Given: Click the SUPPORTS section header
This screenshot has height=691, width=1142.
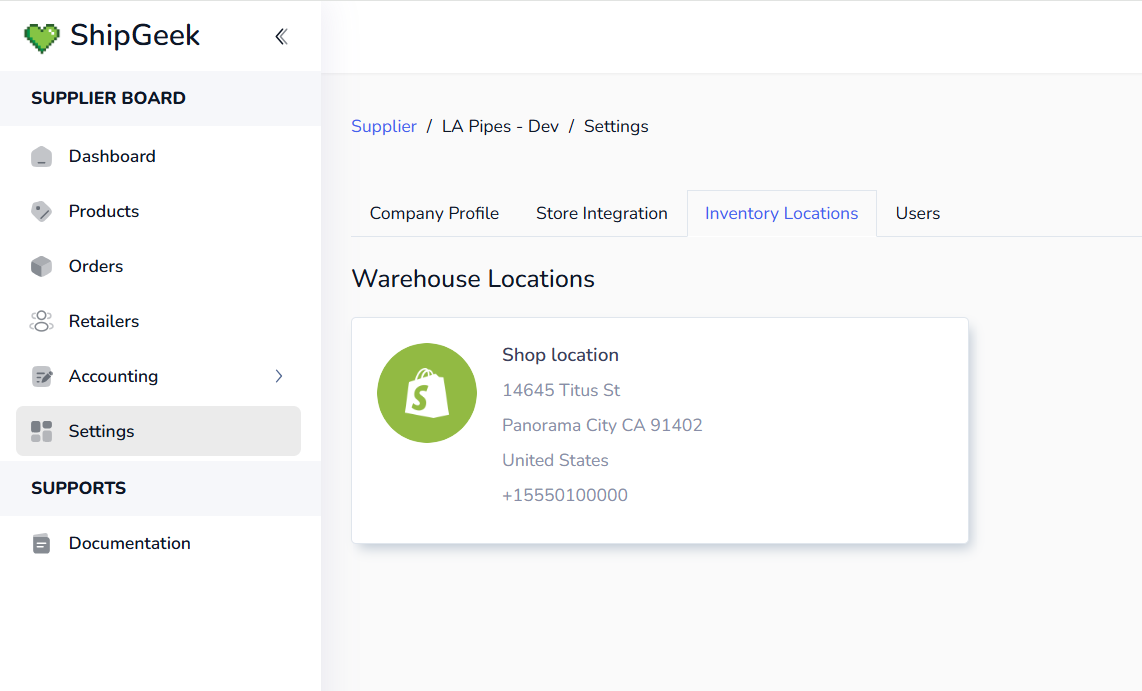Looking at the screenshot, I should (x=79, y=489).
